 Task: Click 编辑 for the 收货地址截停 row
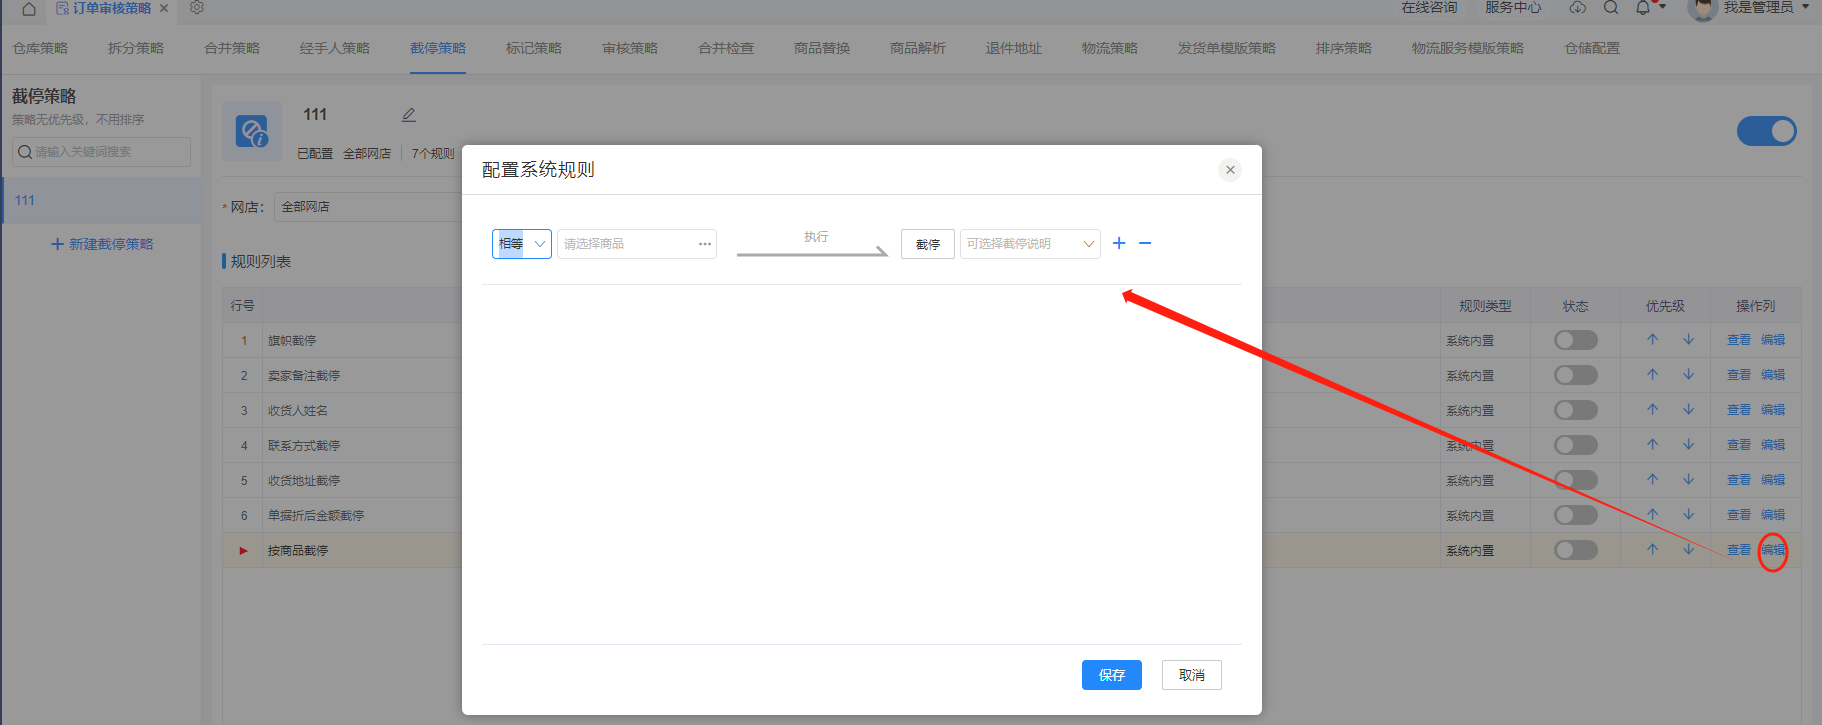pos(1773,480)
